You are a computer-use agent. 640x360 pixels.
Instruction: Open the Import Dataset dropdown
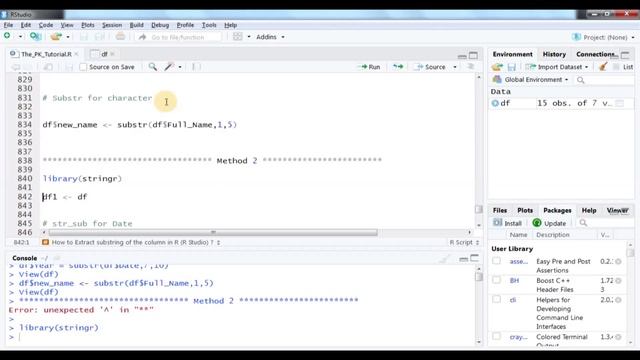coord(557,67)
